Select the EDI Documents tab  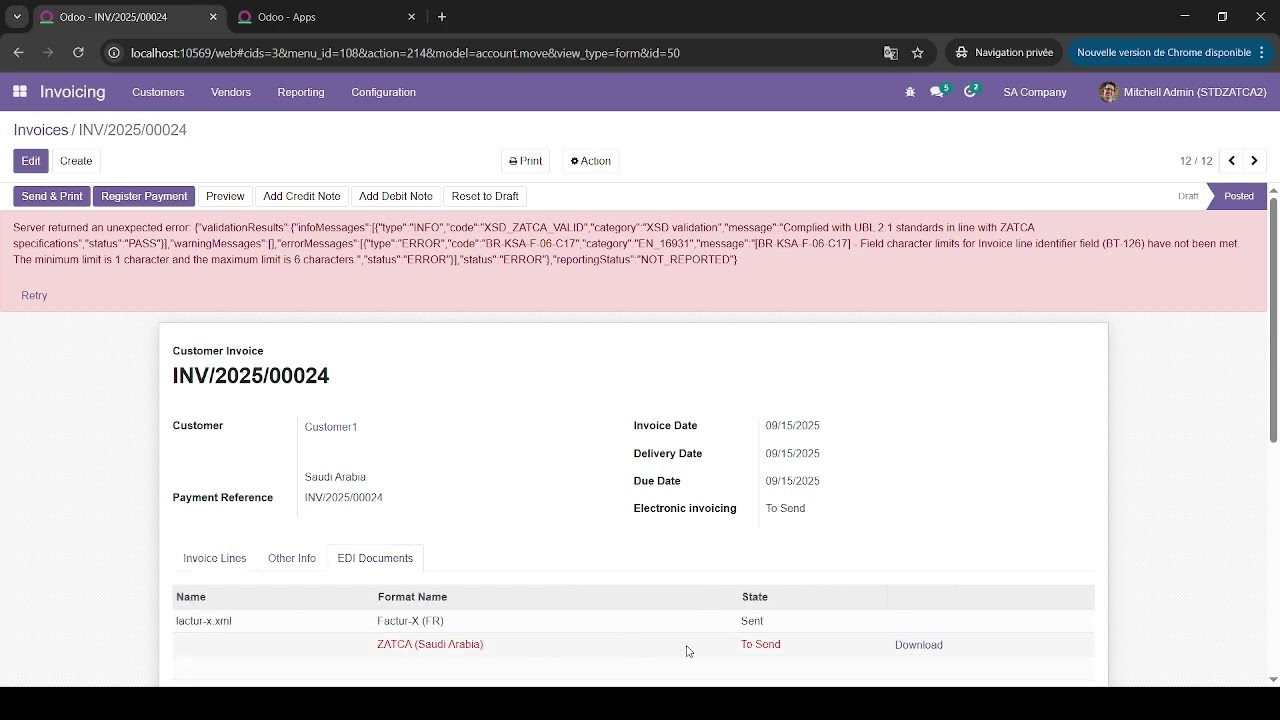point(375,558)
